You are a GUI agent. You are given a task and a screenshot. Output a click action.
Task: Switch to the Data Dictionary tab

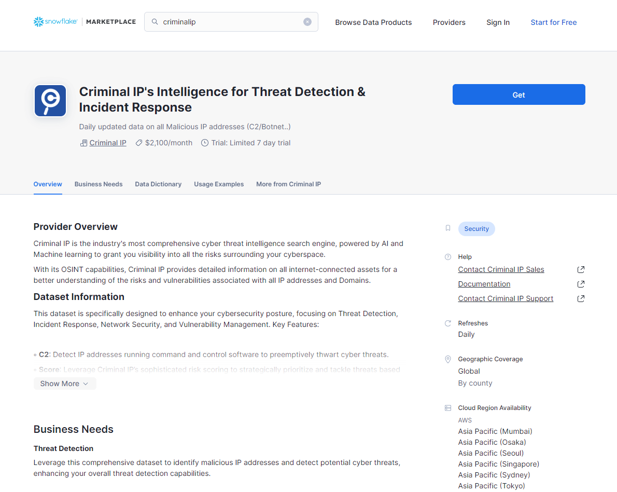coord(158,184)
